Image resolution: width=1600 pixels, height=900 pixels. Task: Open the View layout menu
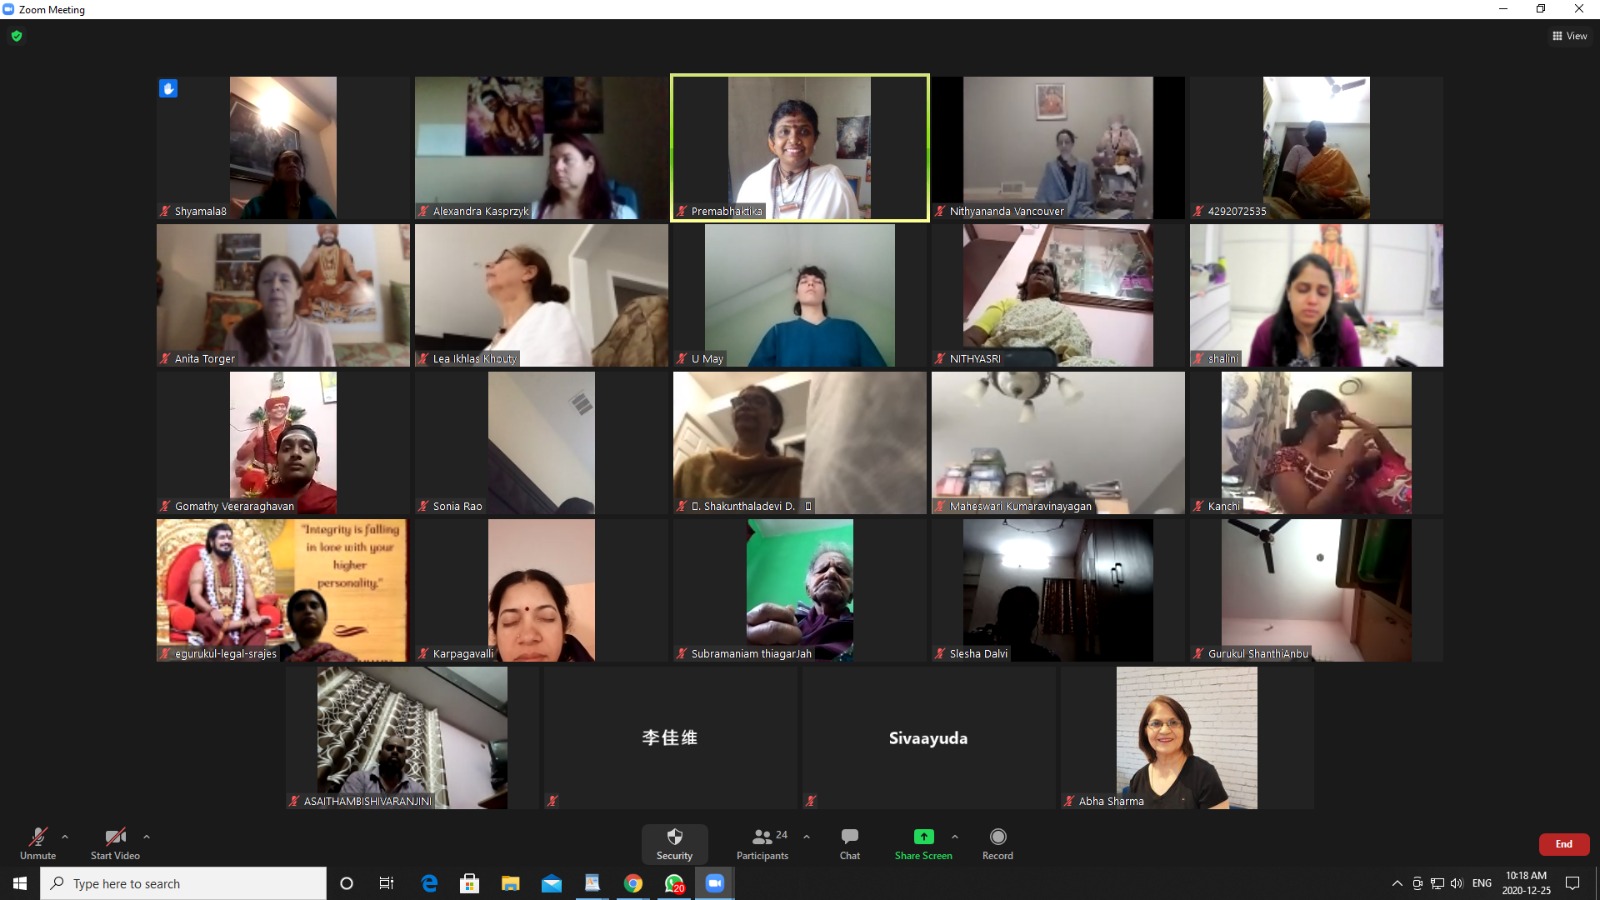click(1569, 36)
